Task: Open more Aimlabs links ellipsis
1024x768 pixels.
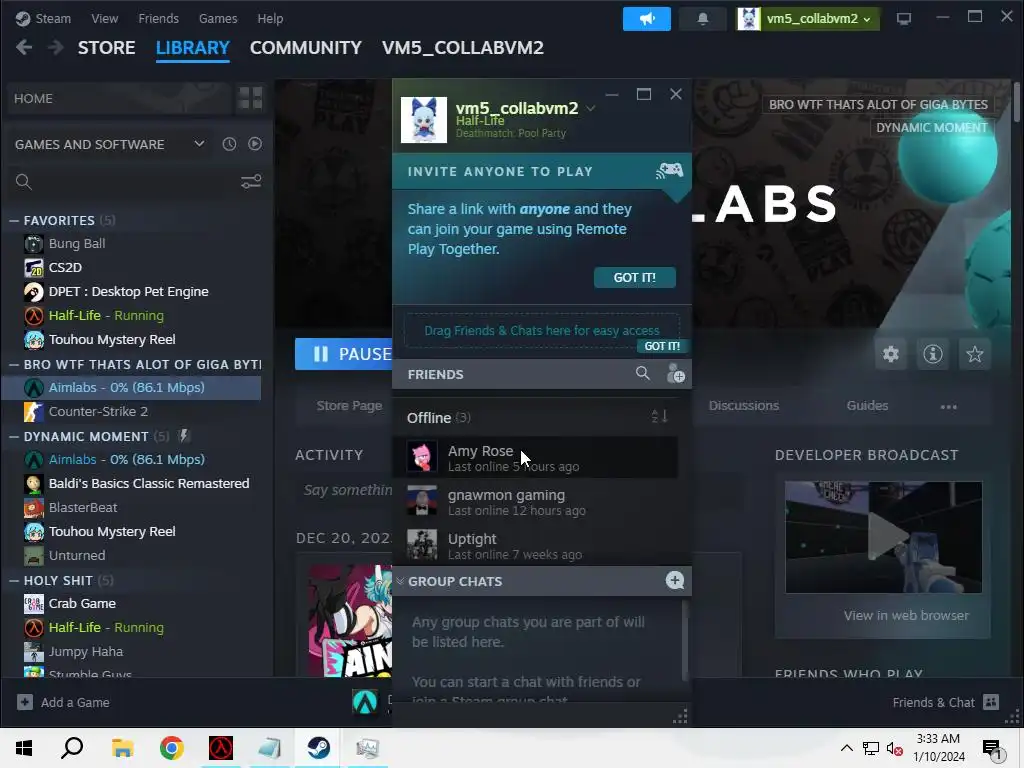Action: 948,406
